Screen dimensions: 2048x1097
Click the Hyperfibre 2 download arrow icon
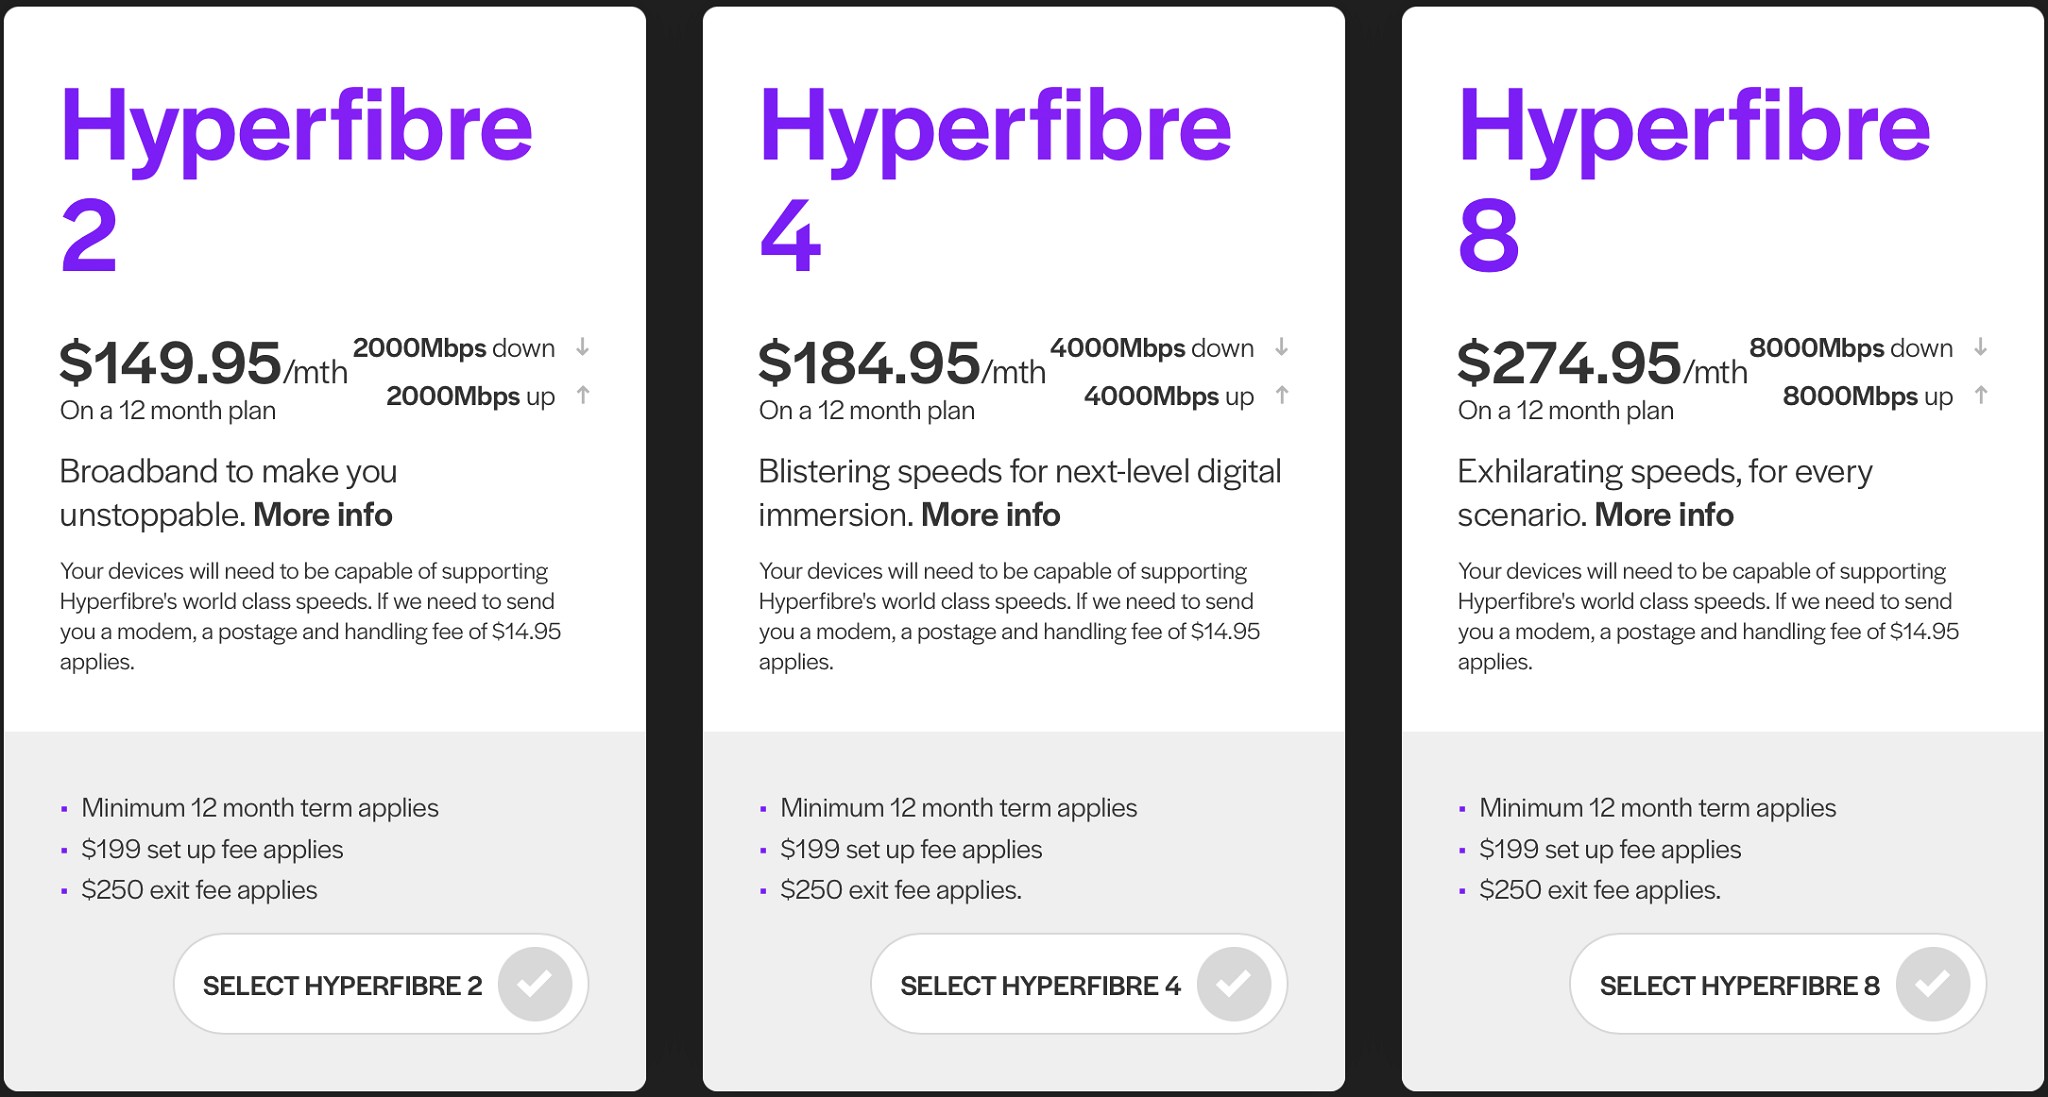tap(582, 347)
